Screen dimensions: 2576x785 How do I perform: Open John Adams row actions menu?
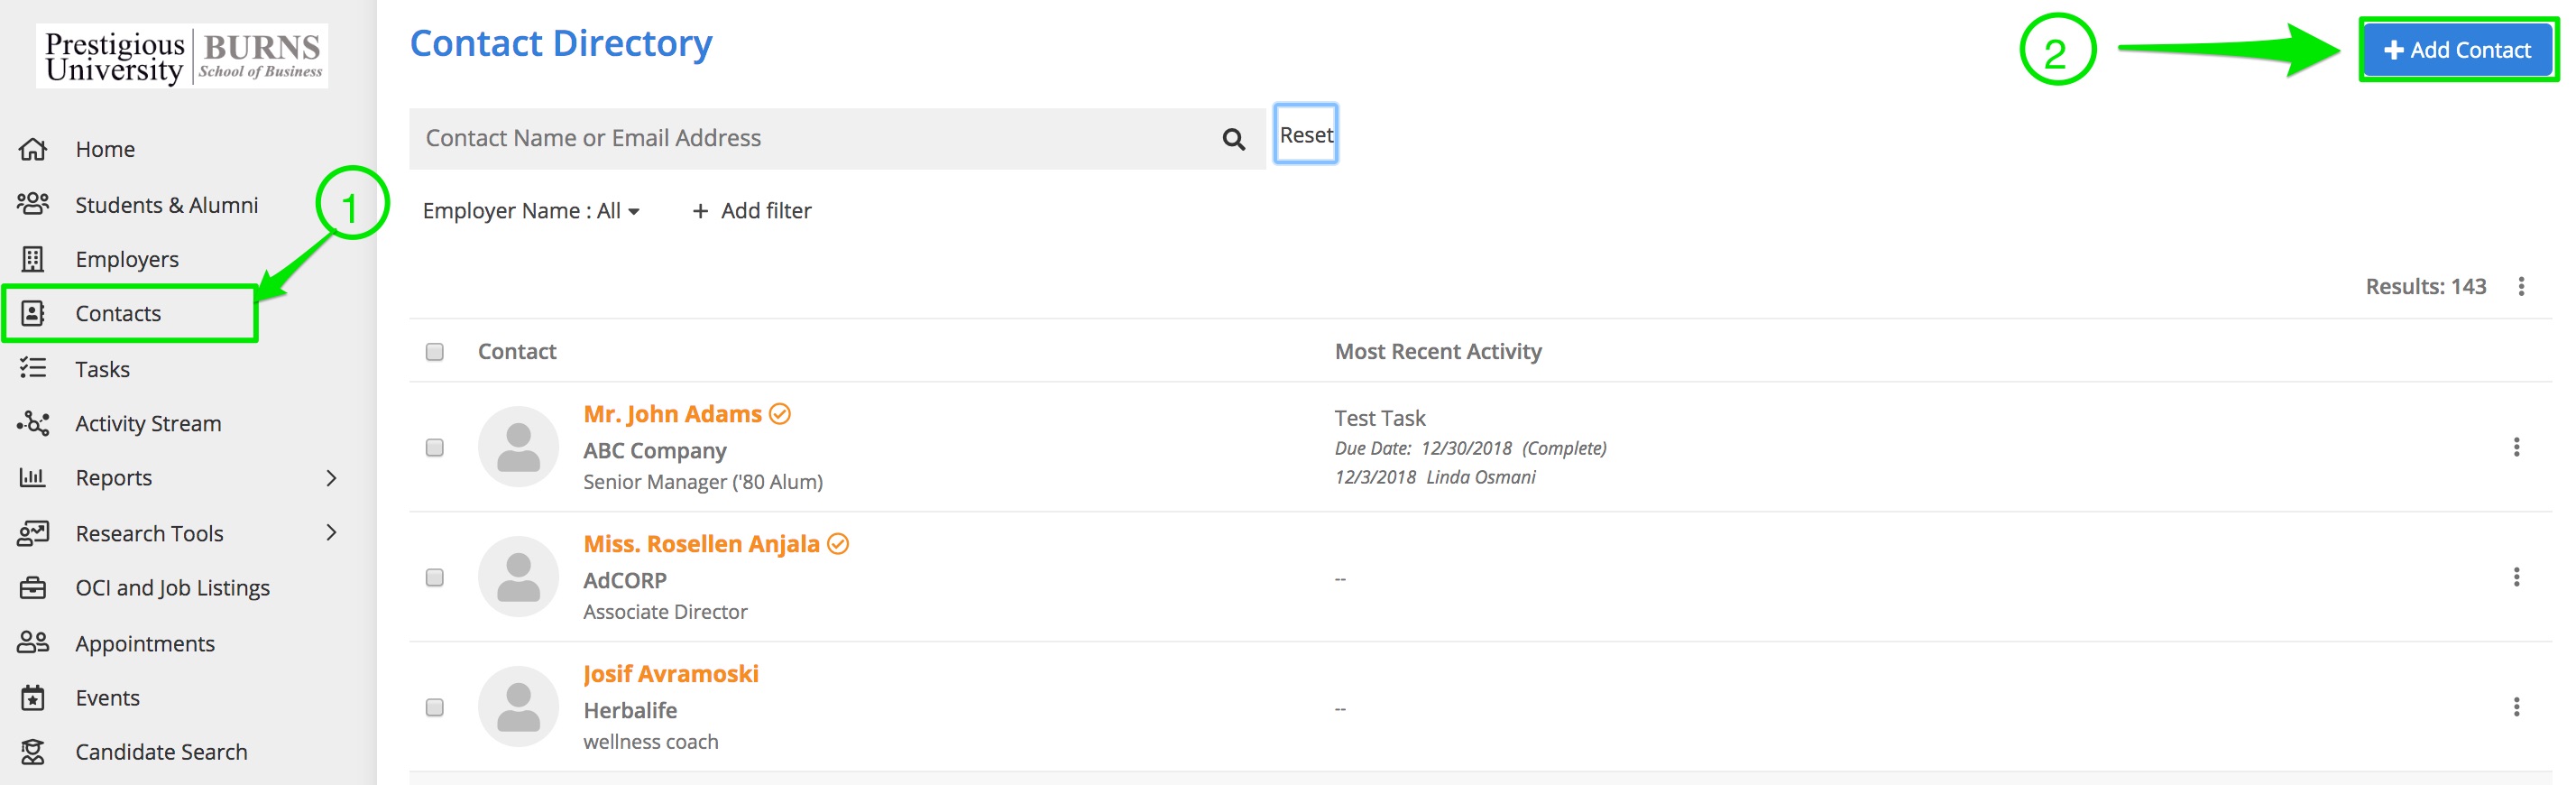pyautogui.click(x=2515, y=447)
